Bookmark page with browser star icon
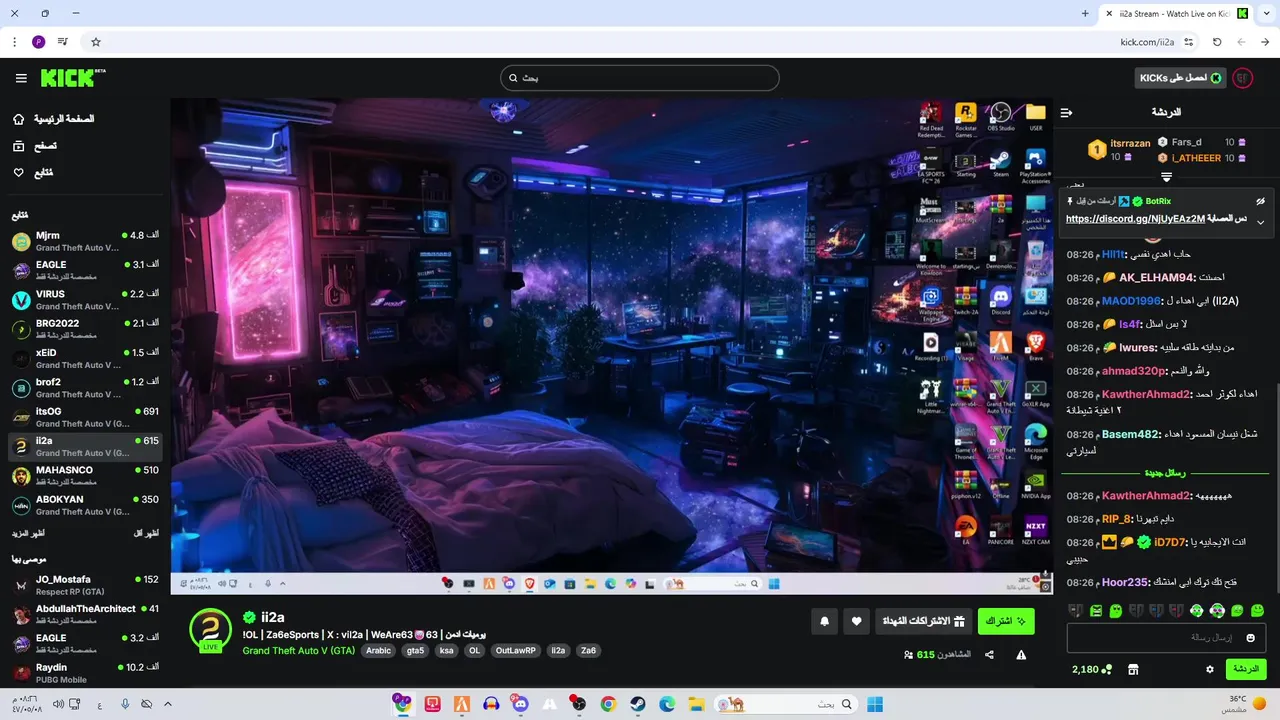The width and height of the screenshot is (1280, 720). [96, 42]
